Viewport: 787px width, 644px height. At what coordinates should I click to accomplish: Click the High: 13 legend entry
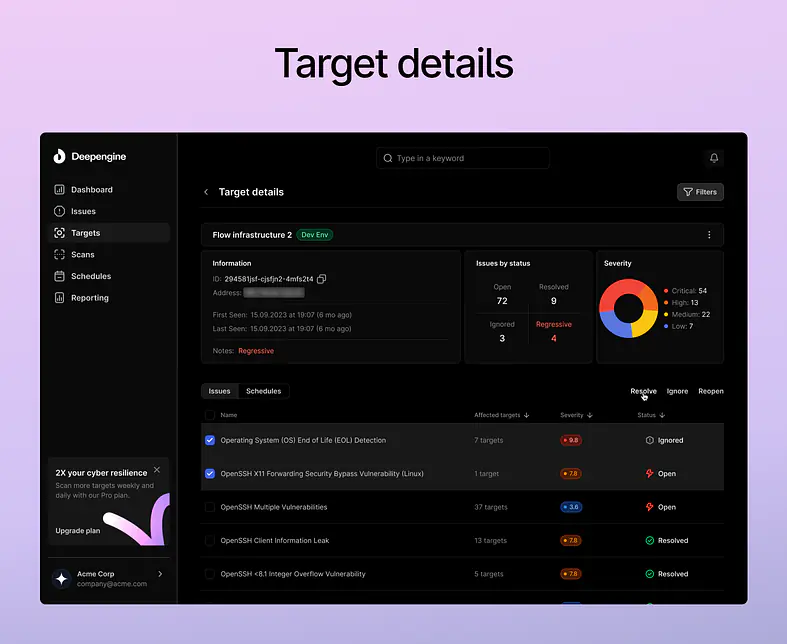pos(681,303)
